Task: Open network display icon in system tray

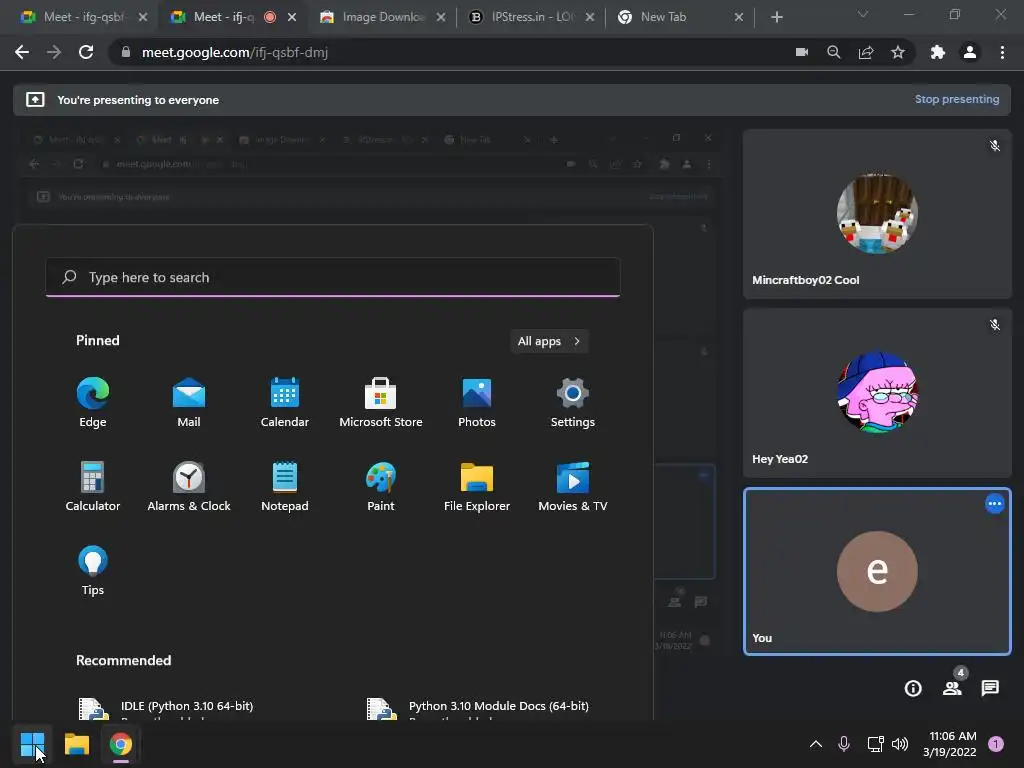Action: pyautogui.click(x=875, y=743)
